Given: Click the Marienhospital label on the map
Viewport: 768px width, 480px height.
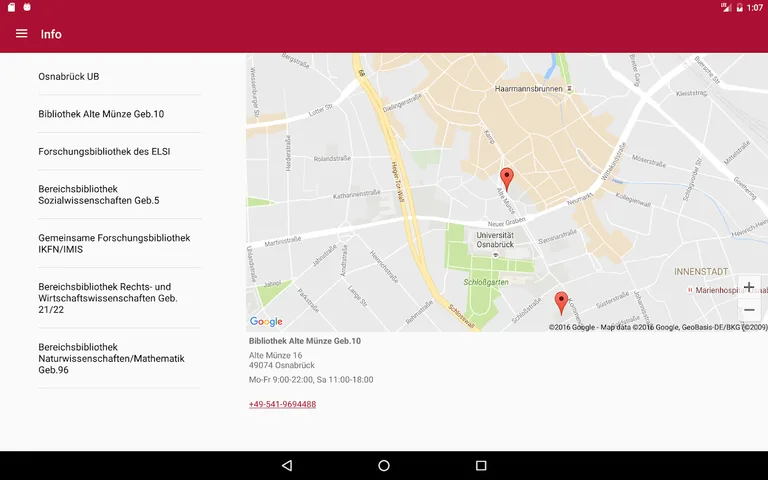Looking at the screenshot, I should (x=726, y=290).
